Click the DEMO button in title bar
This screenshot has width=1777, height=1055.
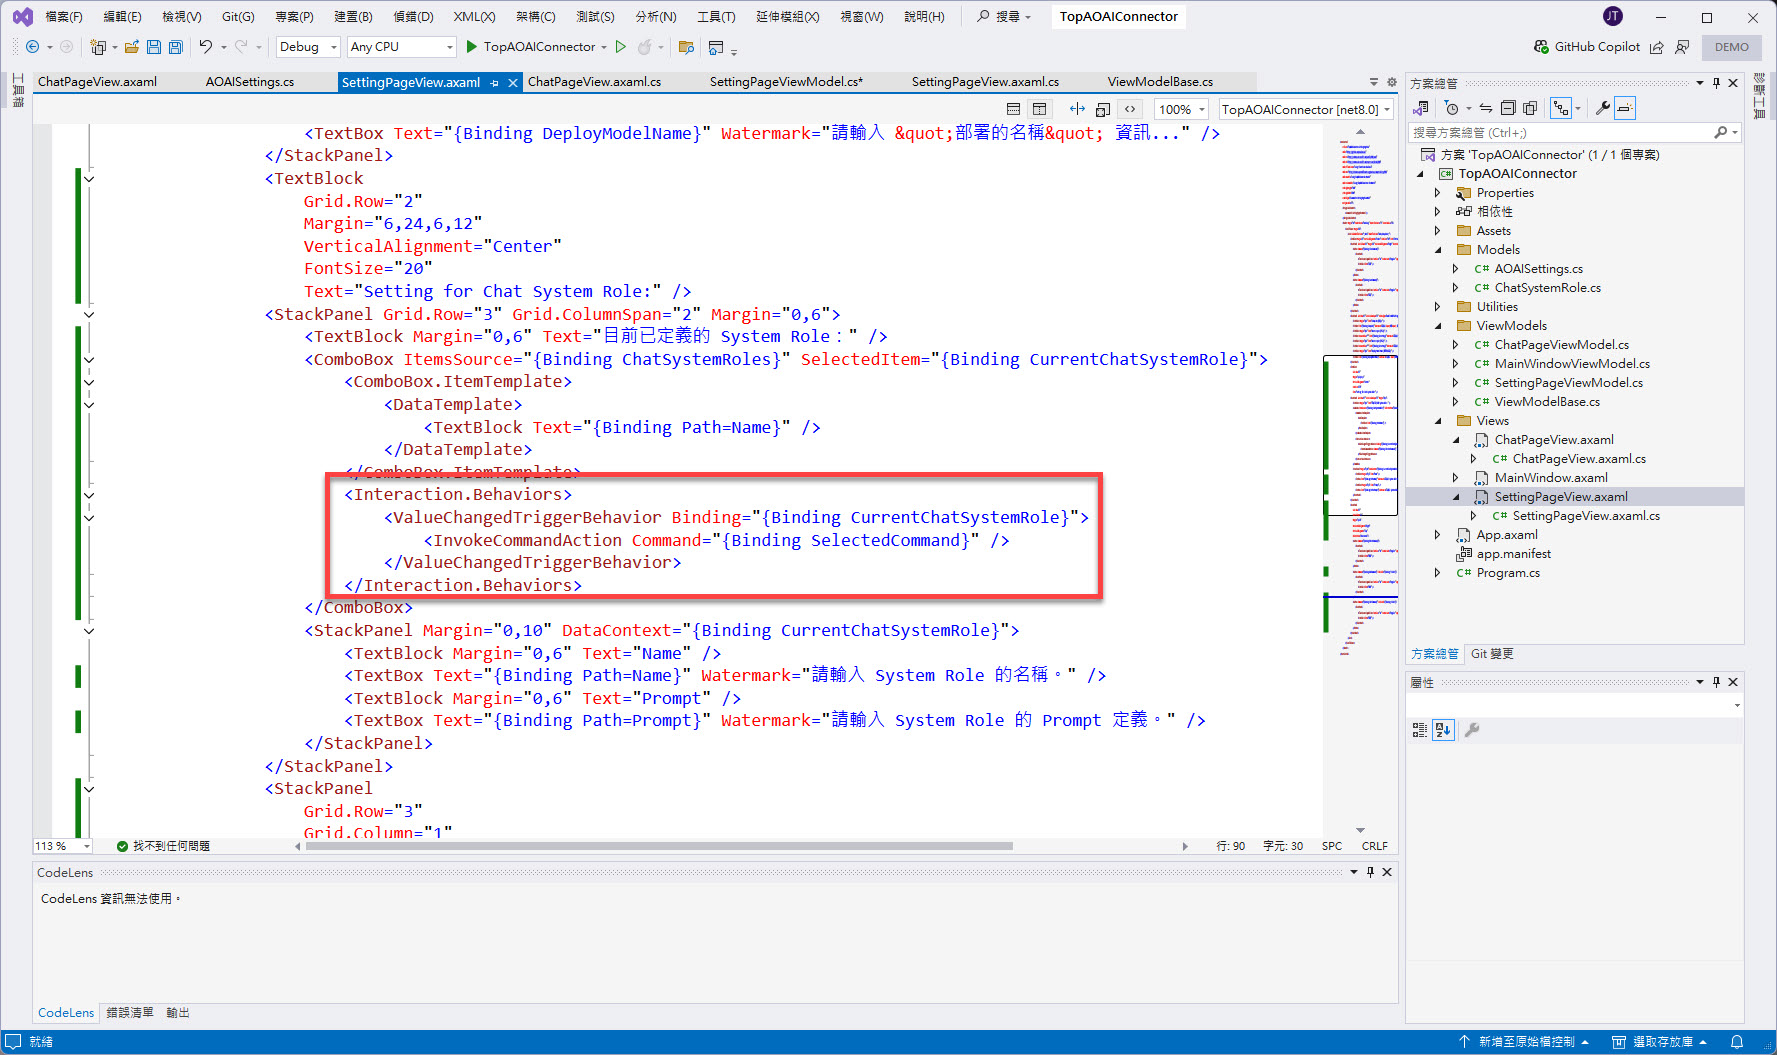point(1732,47)
